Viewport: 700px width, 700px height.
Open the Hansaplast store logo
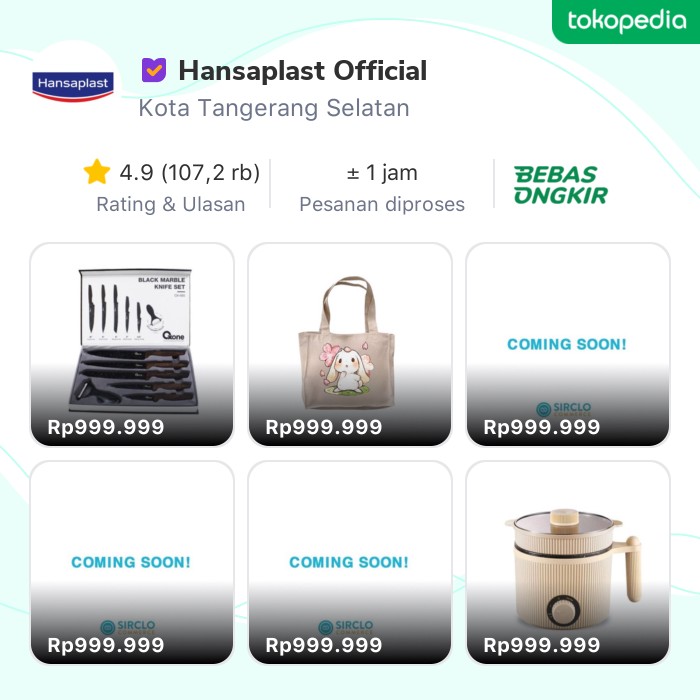[73, 85]
